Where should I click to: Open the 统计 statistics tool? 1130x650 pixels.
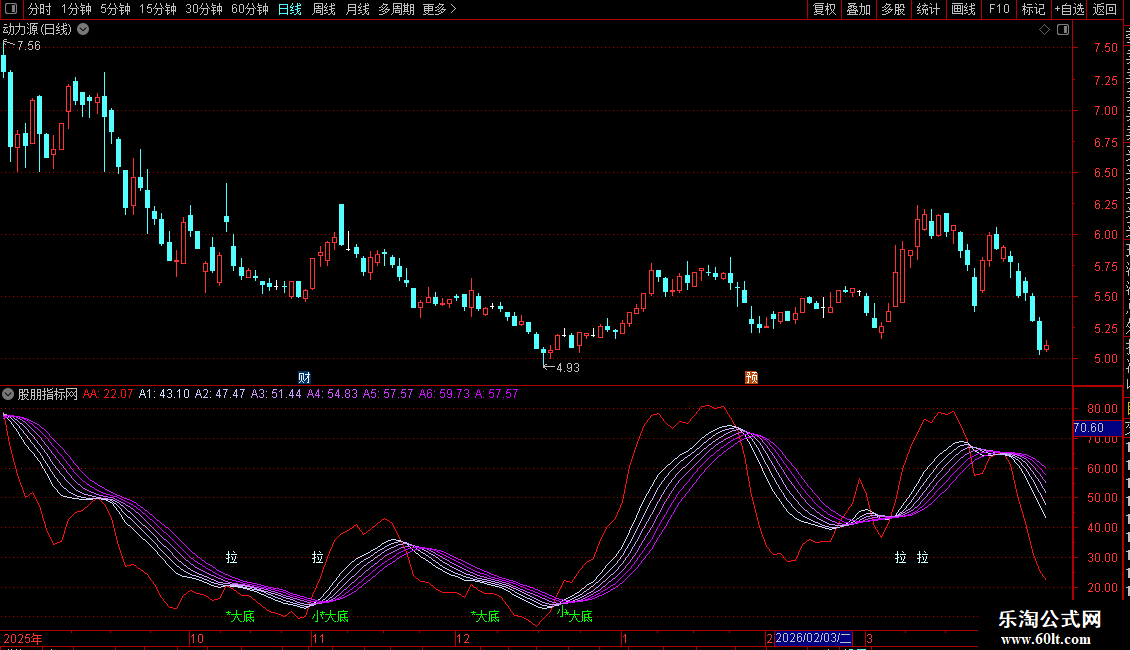(x=928, y=9)
